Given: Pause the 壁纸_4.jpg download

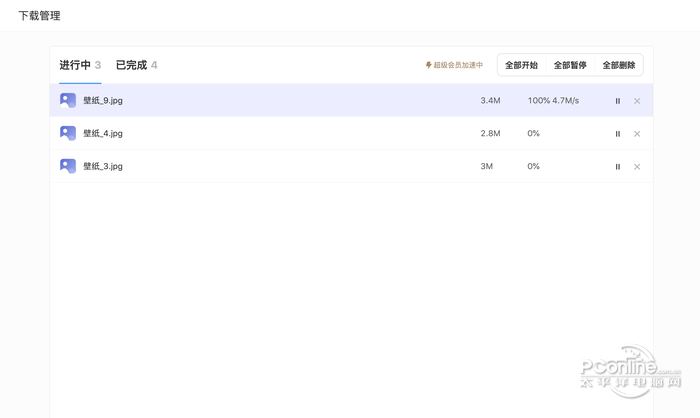Looking at the screenshot, I should coord(617,134).
